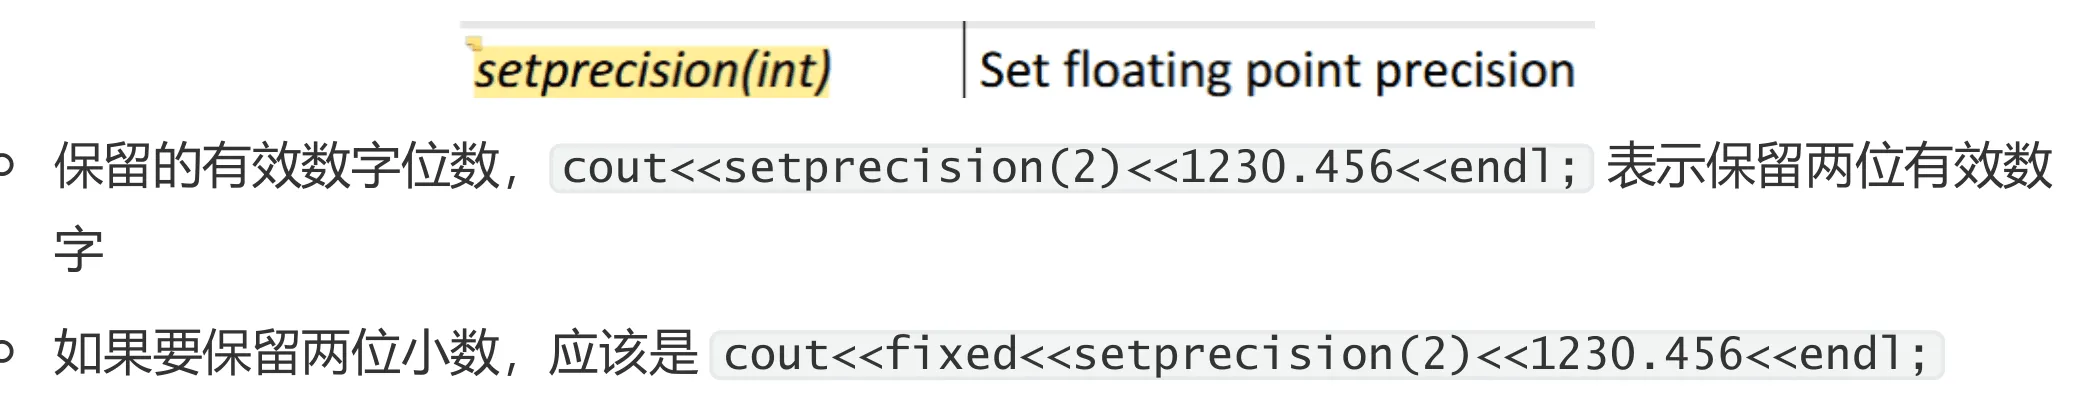Click the text 表示保留两位有效数
Screen dimensions: 2083x397
tap(1830, 166)
